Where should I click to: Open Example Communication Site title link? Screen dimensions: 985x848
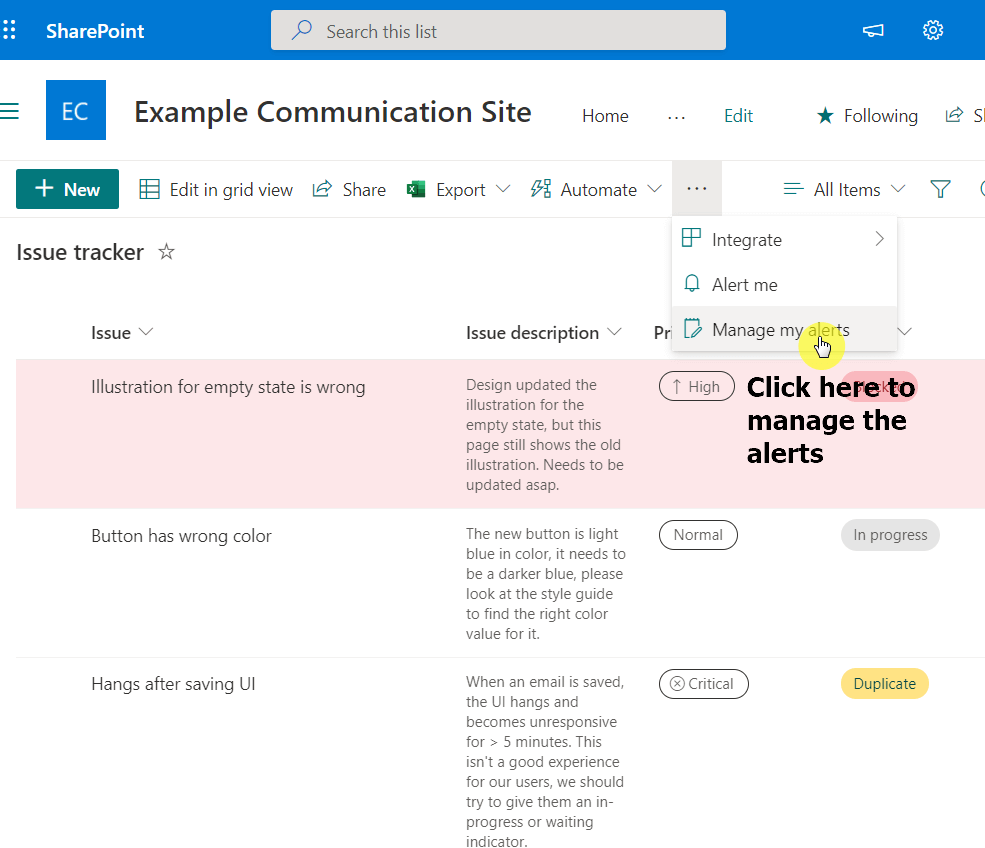(333, 112)
